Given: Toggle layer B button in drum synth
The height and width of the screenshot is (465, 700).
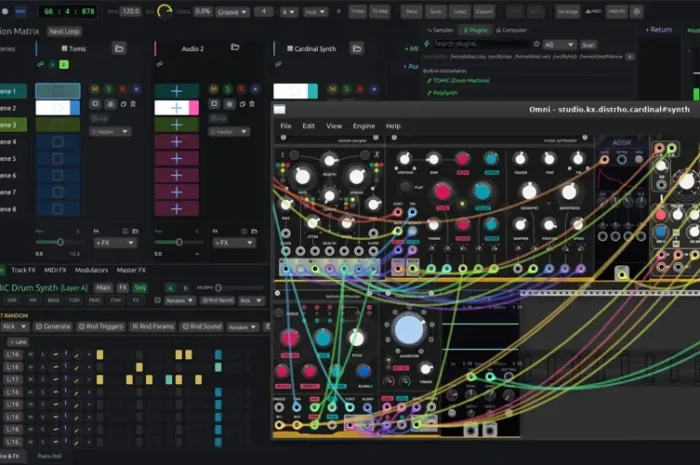Looking at the screenshot, I should (x=185, y=288).
